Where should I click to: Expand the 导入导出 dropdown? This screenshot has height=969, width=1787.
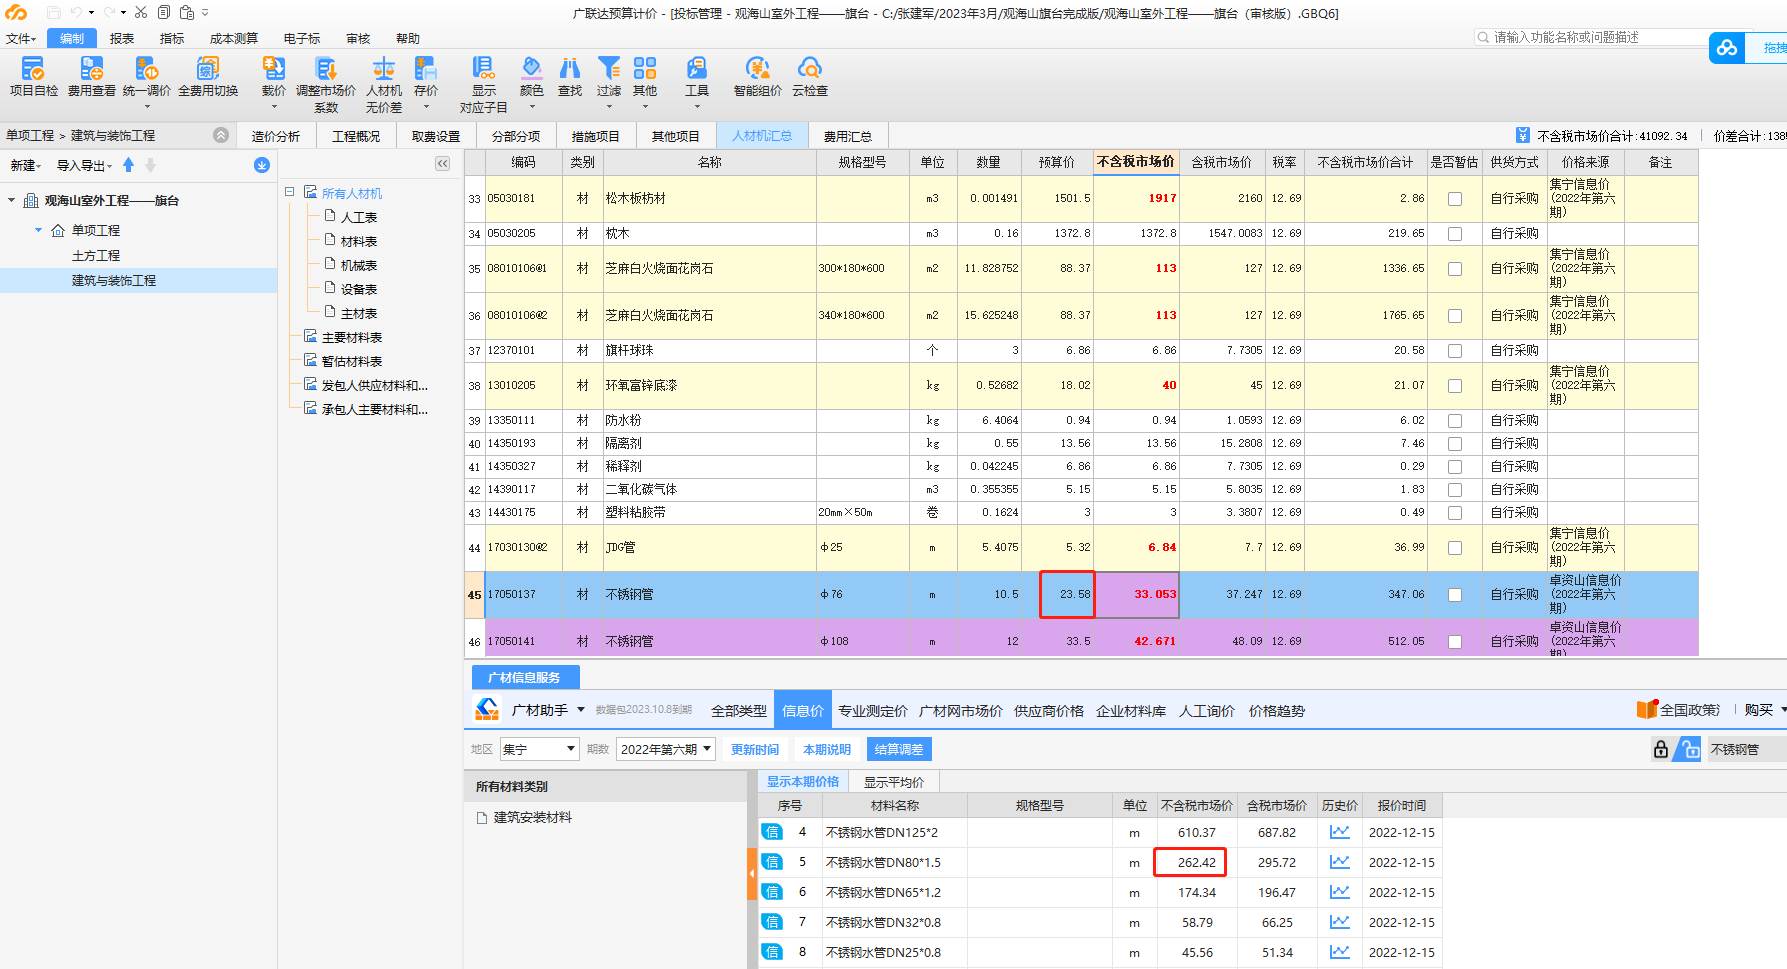coord(84,166)
